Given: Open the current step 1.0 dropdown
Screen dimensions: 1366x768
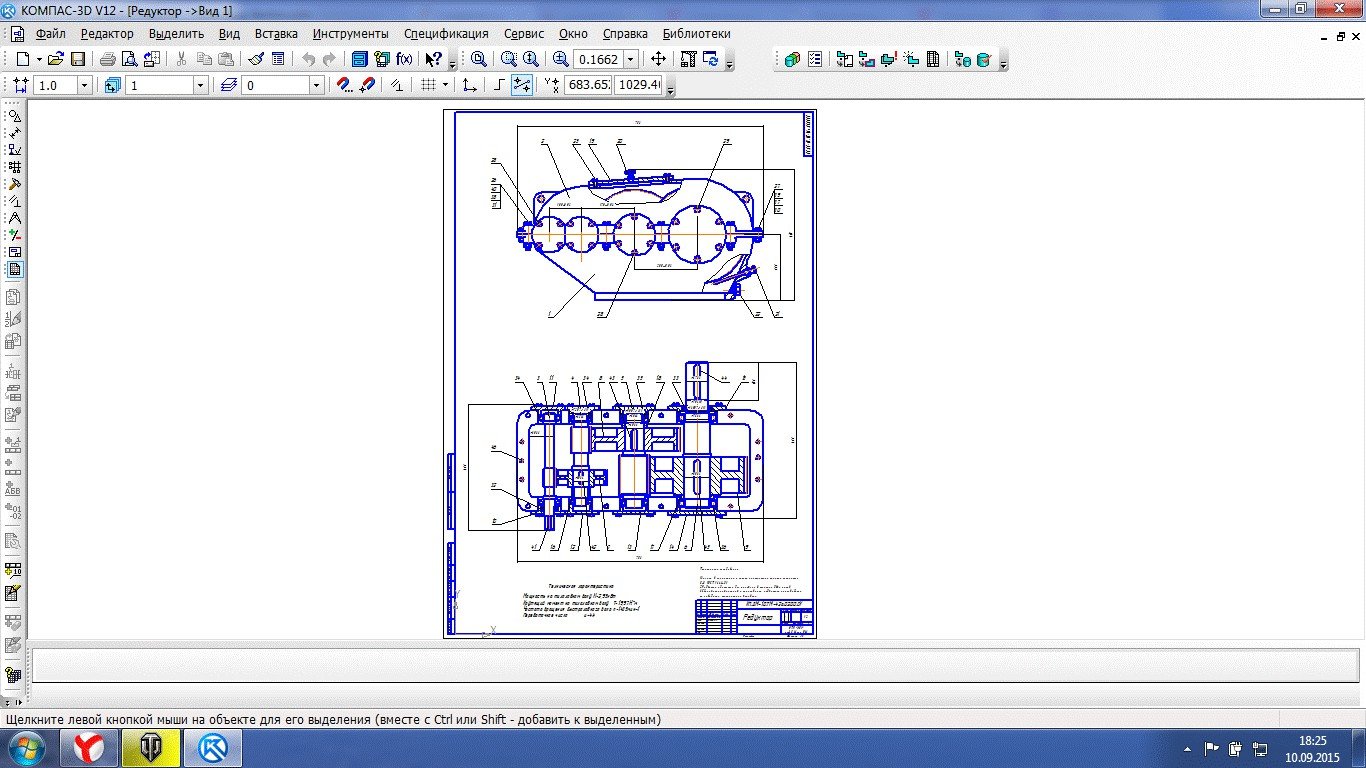Looking at the screenshot, I should tap(84, 86).
